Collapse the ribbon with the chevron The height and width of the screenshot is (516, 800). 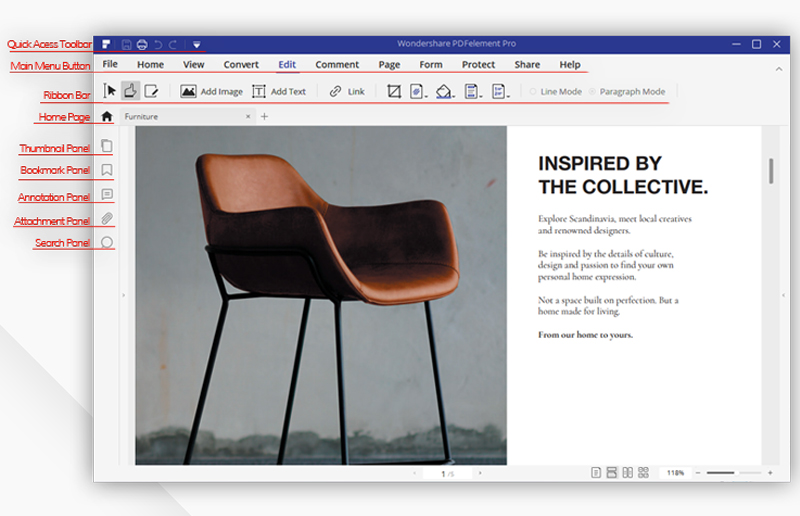tap(779, 69)
